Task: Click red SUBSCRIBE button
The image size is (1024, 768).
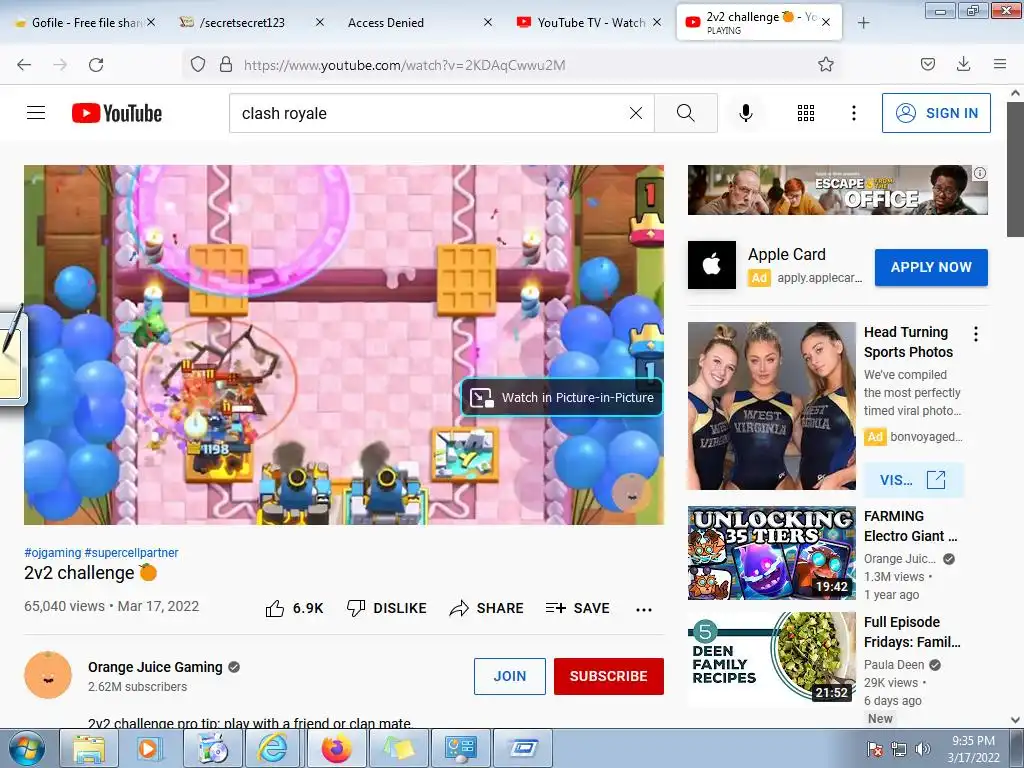Action: [x=609, y=676]
